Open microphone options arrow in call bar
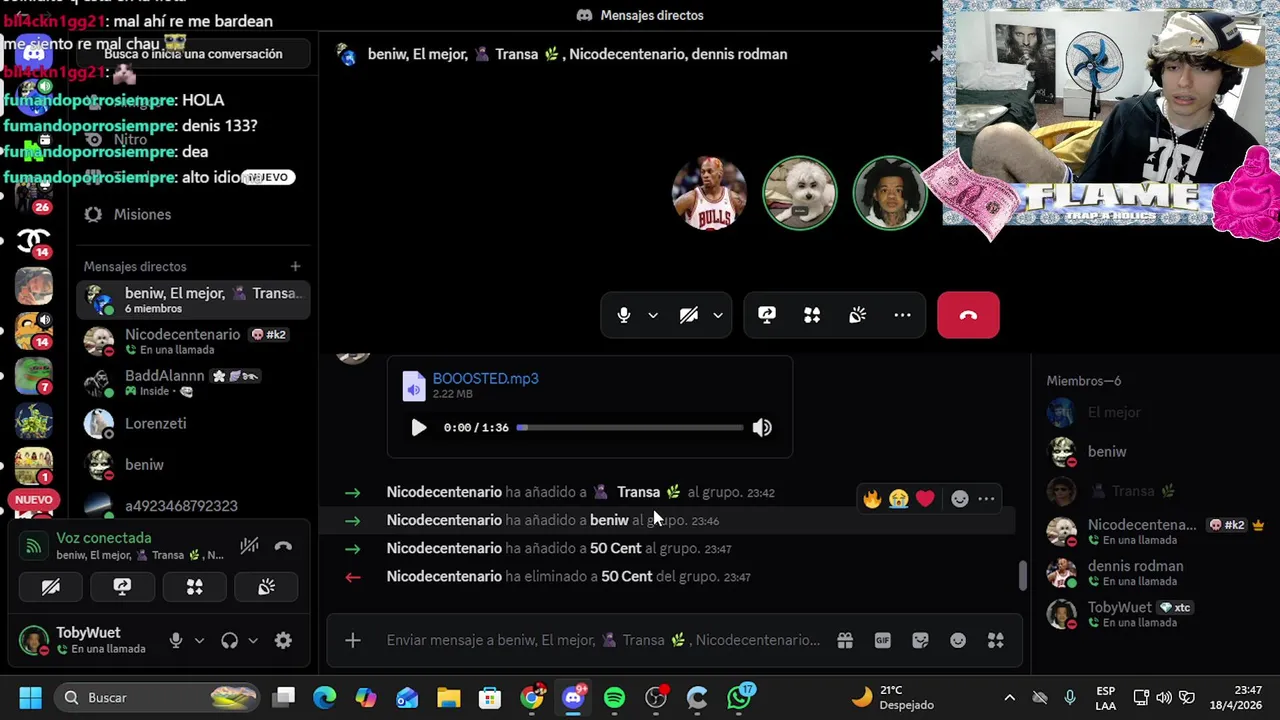The width and height of the screenshot is (1280, 720). coord(653,315)
